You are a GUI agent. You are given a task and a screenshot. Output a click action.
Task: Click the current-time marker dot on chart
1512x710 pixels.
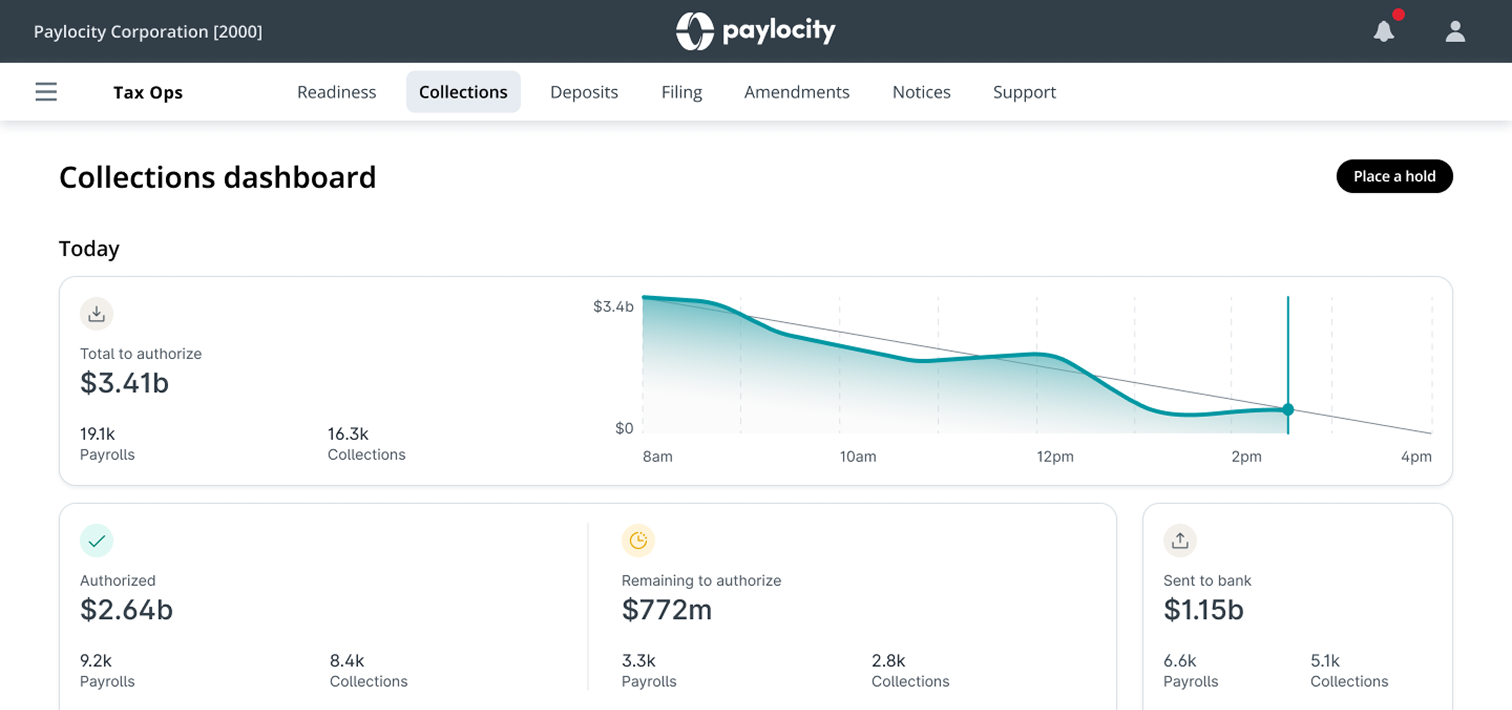coord(1288,409)
